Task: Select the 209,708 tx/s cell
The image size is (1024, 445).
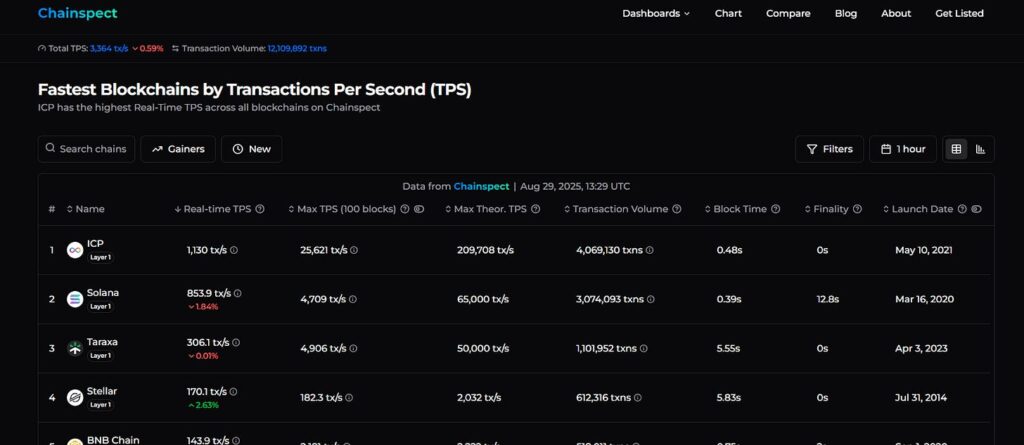Action: pyautogui.click(x=485, y=250)
